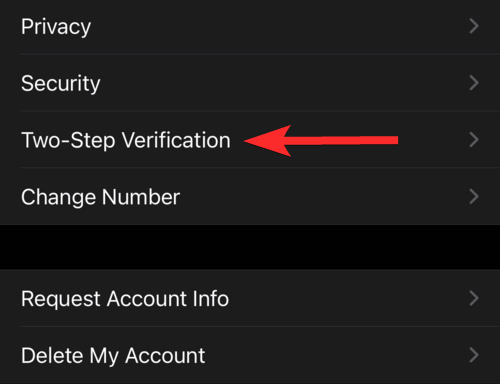The height and width of the screenshot is (384, 500).
Task: Click the Request Account Info chevron
Action: pyautogui.click(x=474, y=298)
